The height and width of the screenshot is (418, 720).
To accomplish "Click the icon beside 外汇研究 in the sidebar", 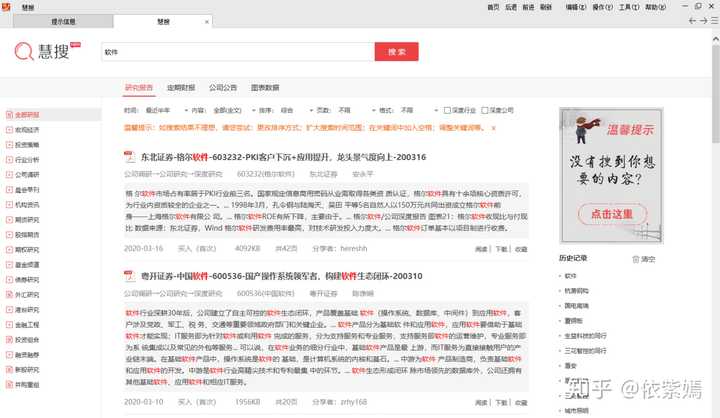I will 9,294.
